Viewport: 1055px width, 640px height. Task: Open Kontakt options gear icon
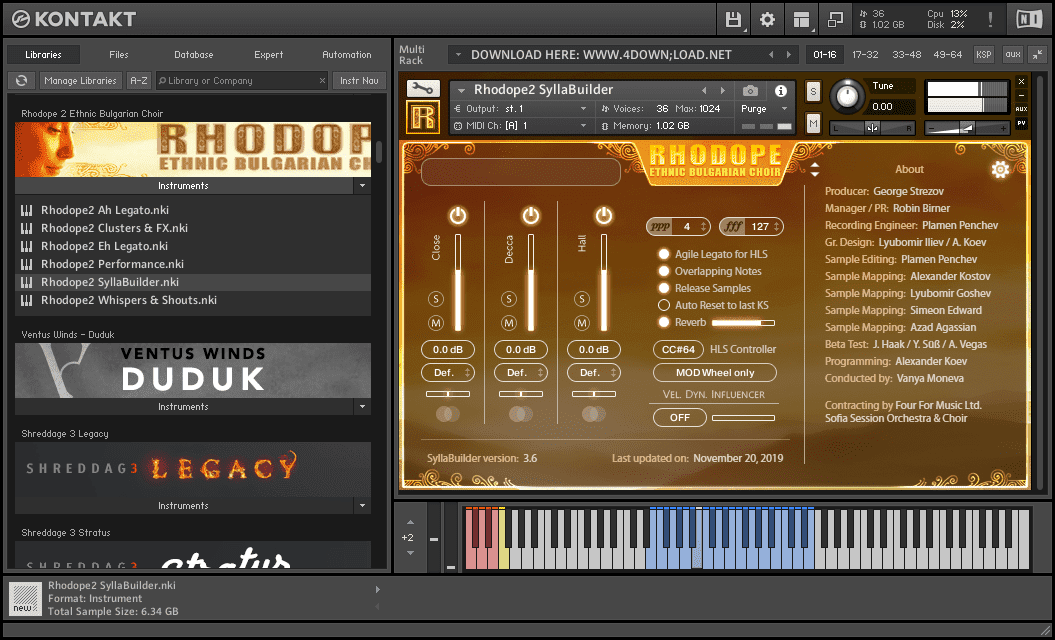767,20
